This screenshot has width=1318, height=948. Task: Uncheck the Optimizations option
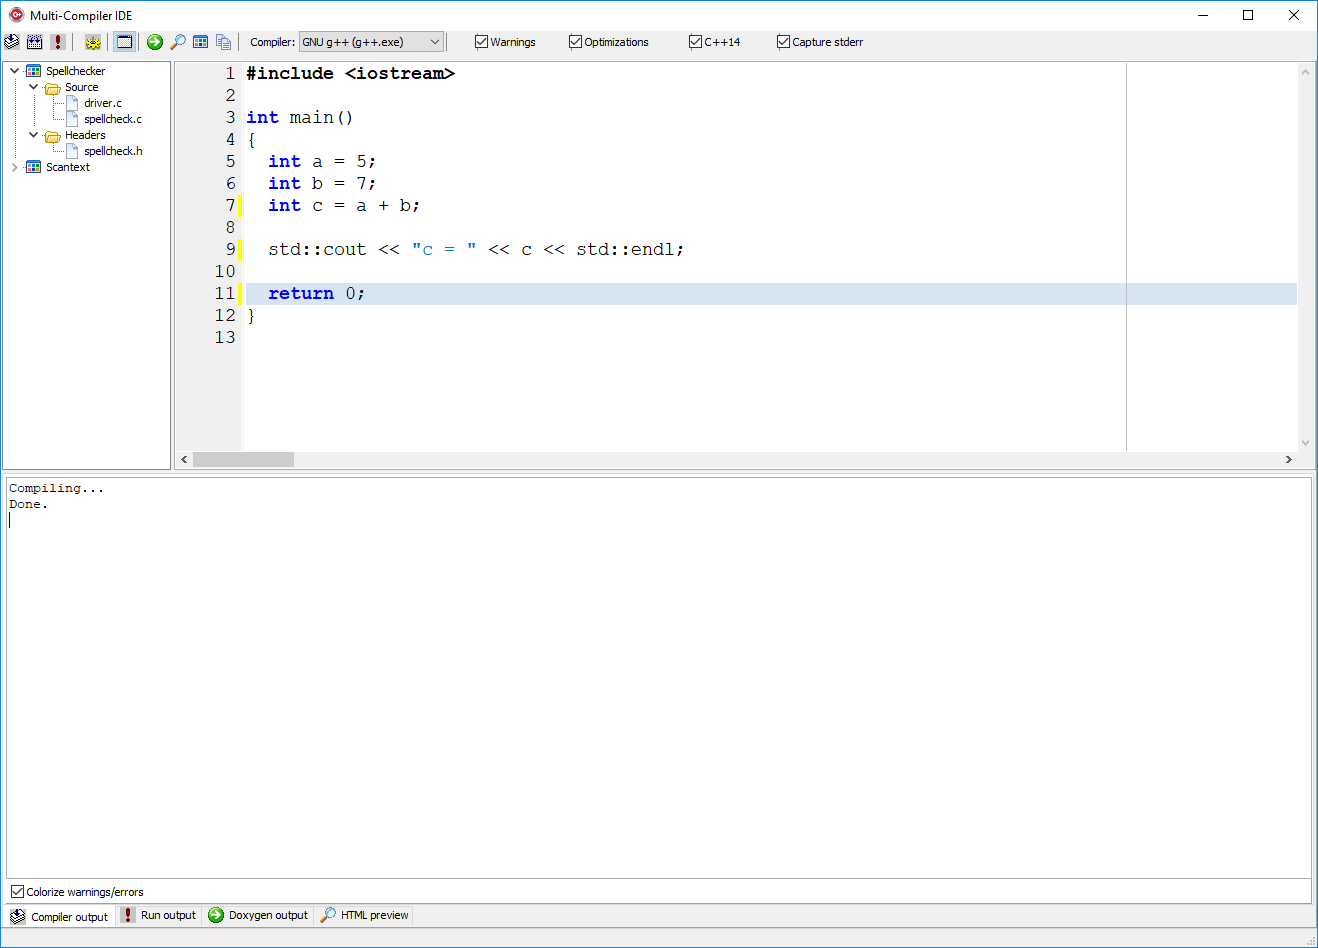575,42
